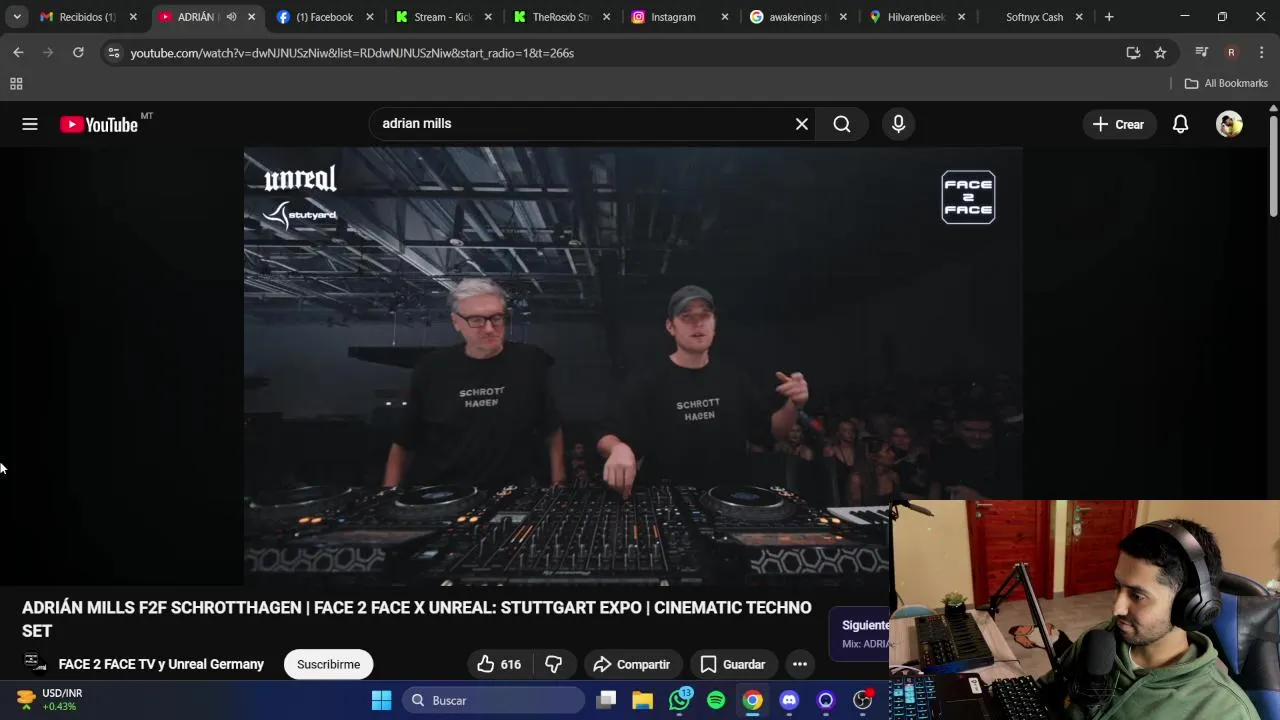Subscribe with the Suscribirme button

[x=328, y=664]
